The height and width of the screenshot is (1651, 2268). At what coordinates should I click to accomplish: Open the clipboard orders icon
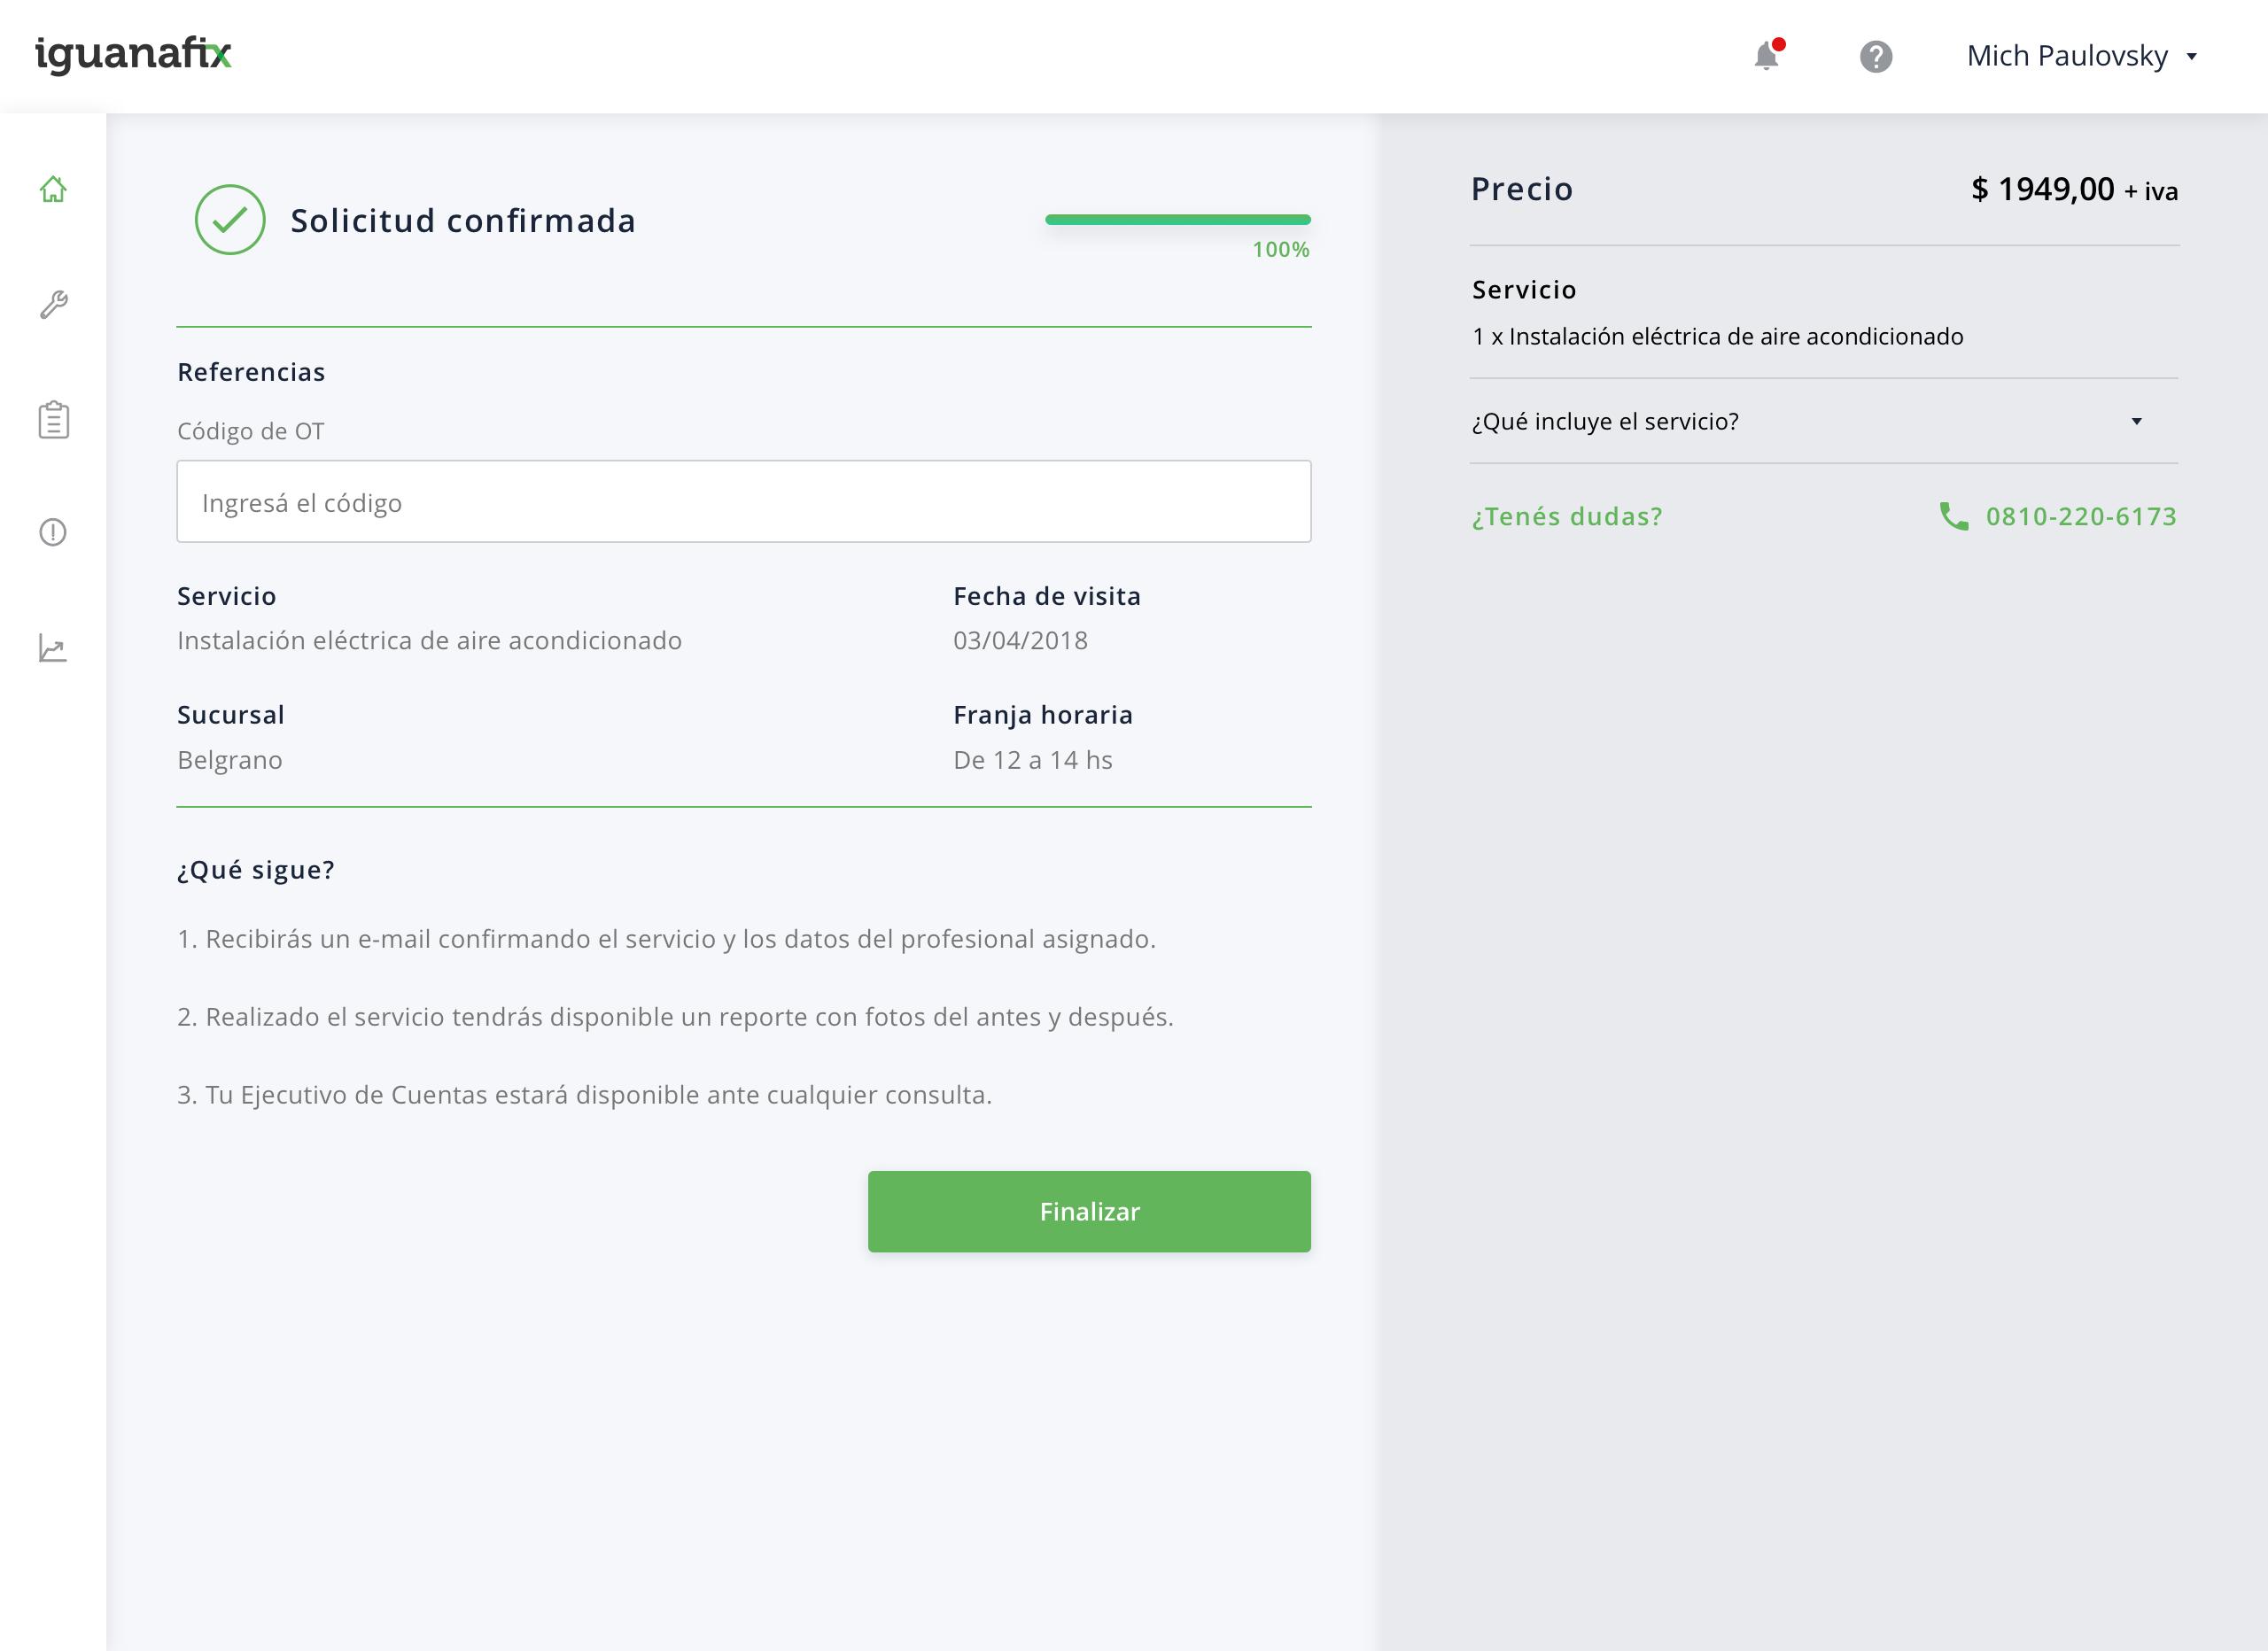point(53,420)
